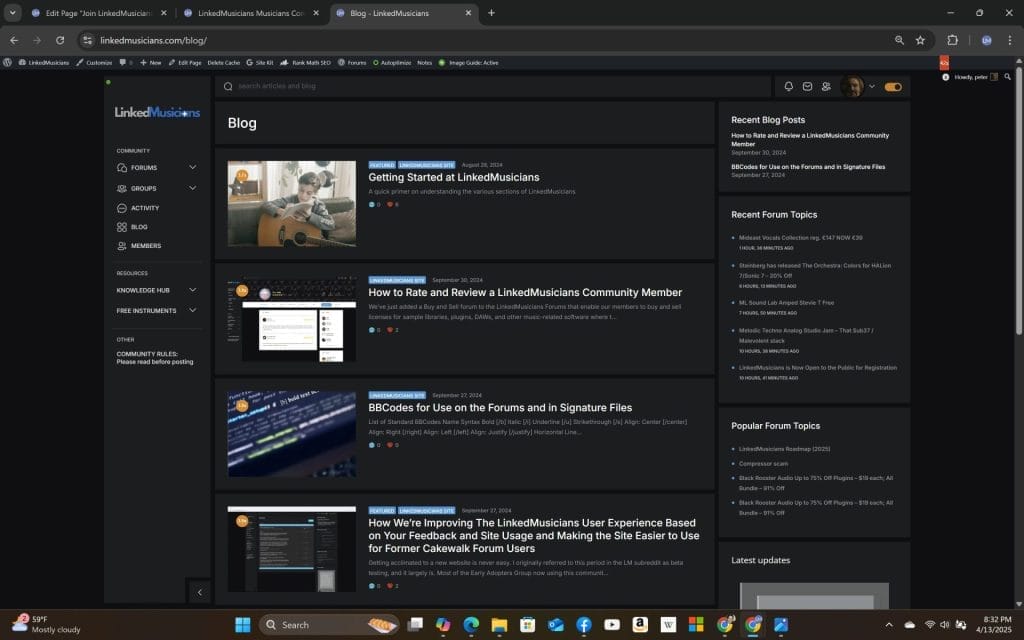Expand the Free Instruments submenu

click(x=192, y=311)
